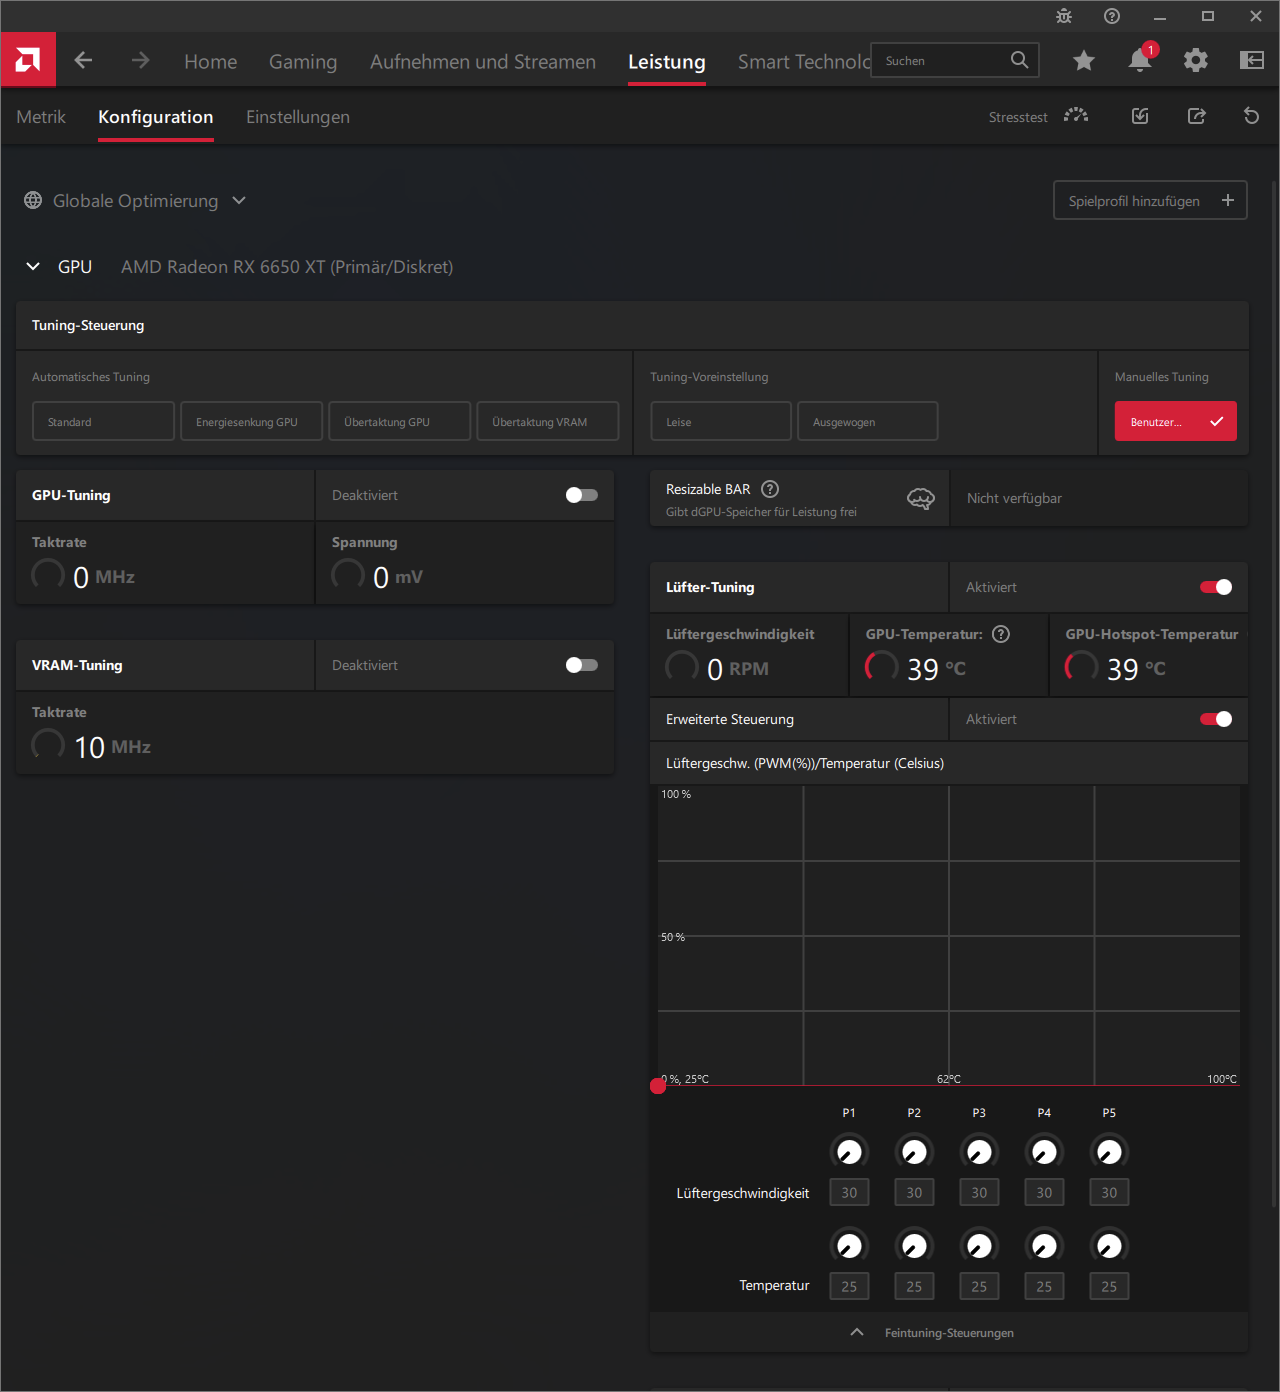This screenshot has height=1392, width=1280.
Task: Click P4 Temperatur value field
Action: [1044, 1286]
